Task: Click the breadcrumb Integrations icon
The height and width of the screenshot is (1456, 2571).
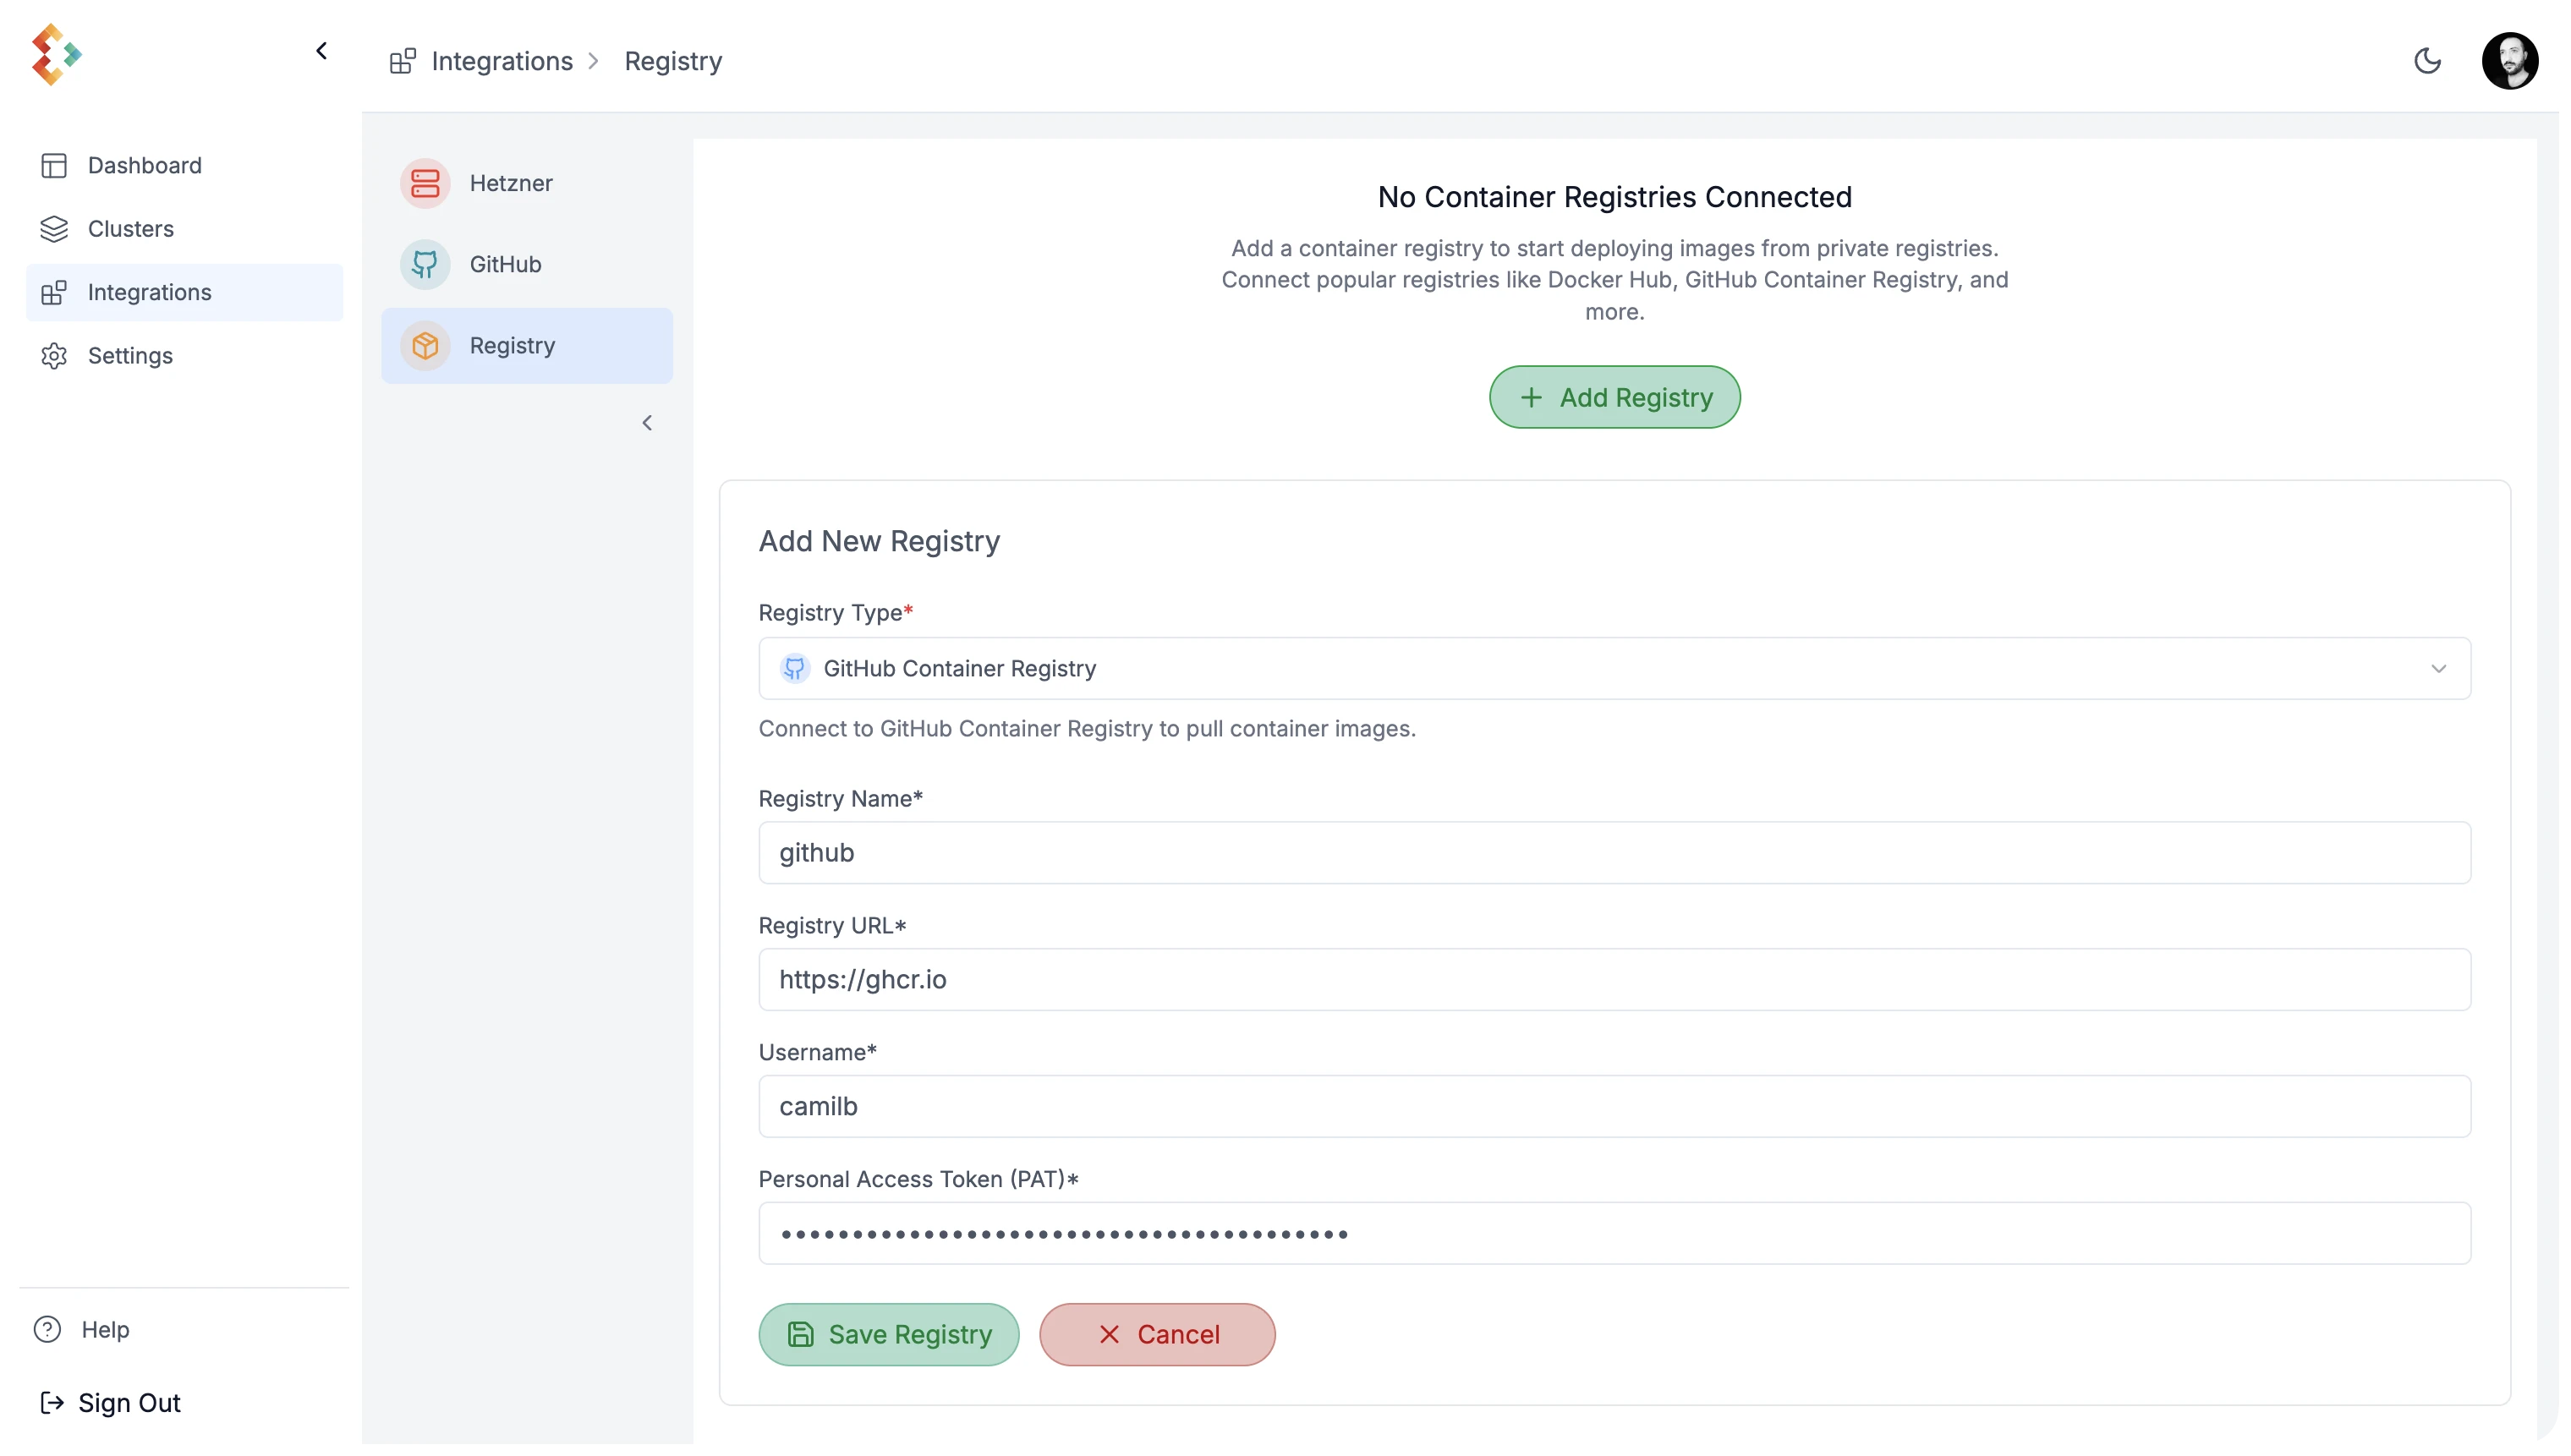Action: coord(403,62)
